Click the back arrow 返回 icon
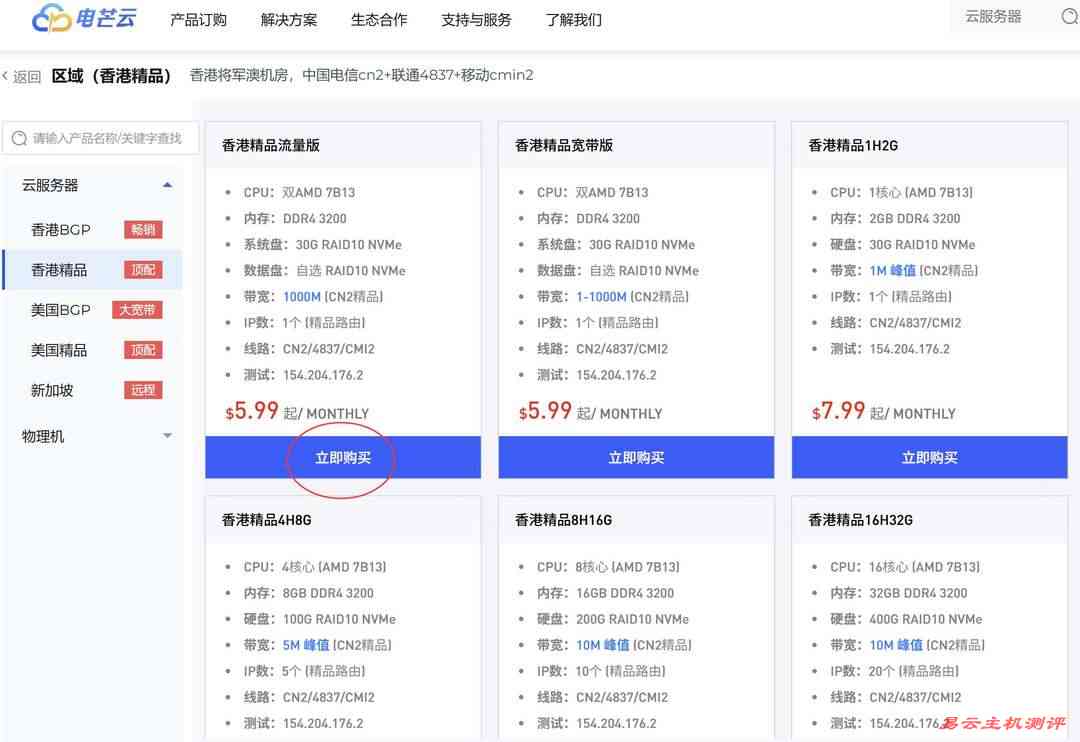Screen dimensions: 1080x742 6,76
